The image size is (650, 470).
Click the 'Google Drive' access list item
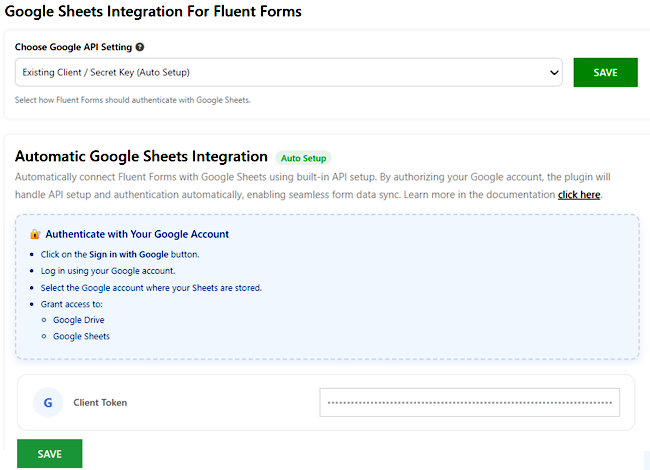81,319
